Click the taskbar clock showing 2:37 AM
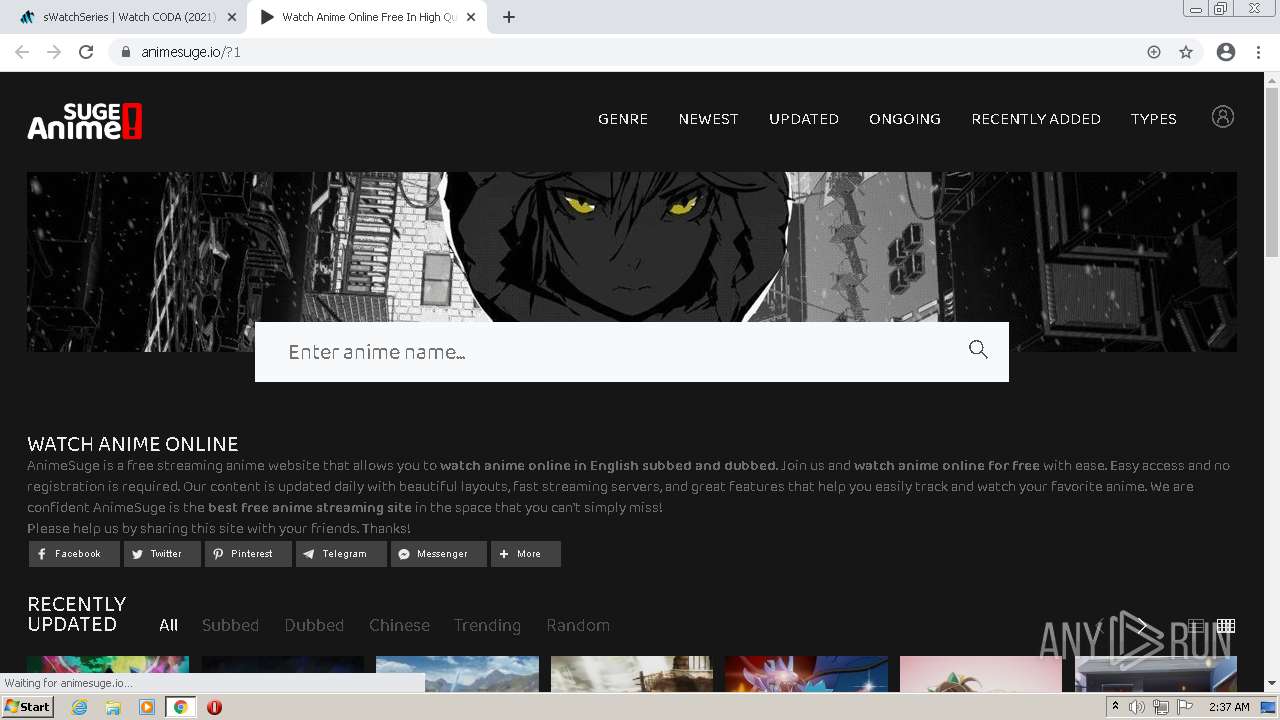This screenshot has height=720, width=1280. click(1229, 707)
